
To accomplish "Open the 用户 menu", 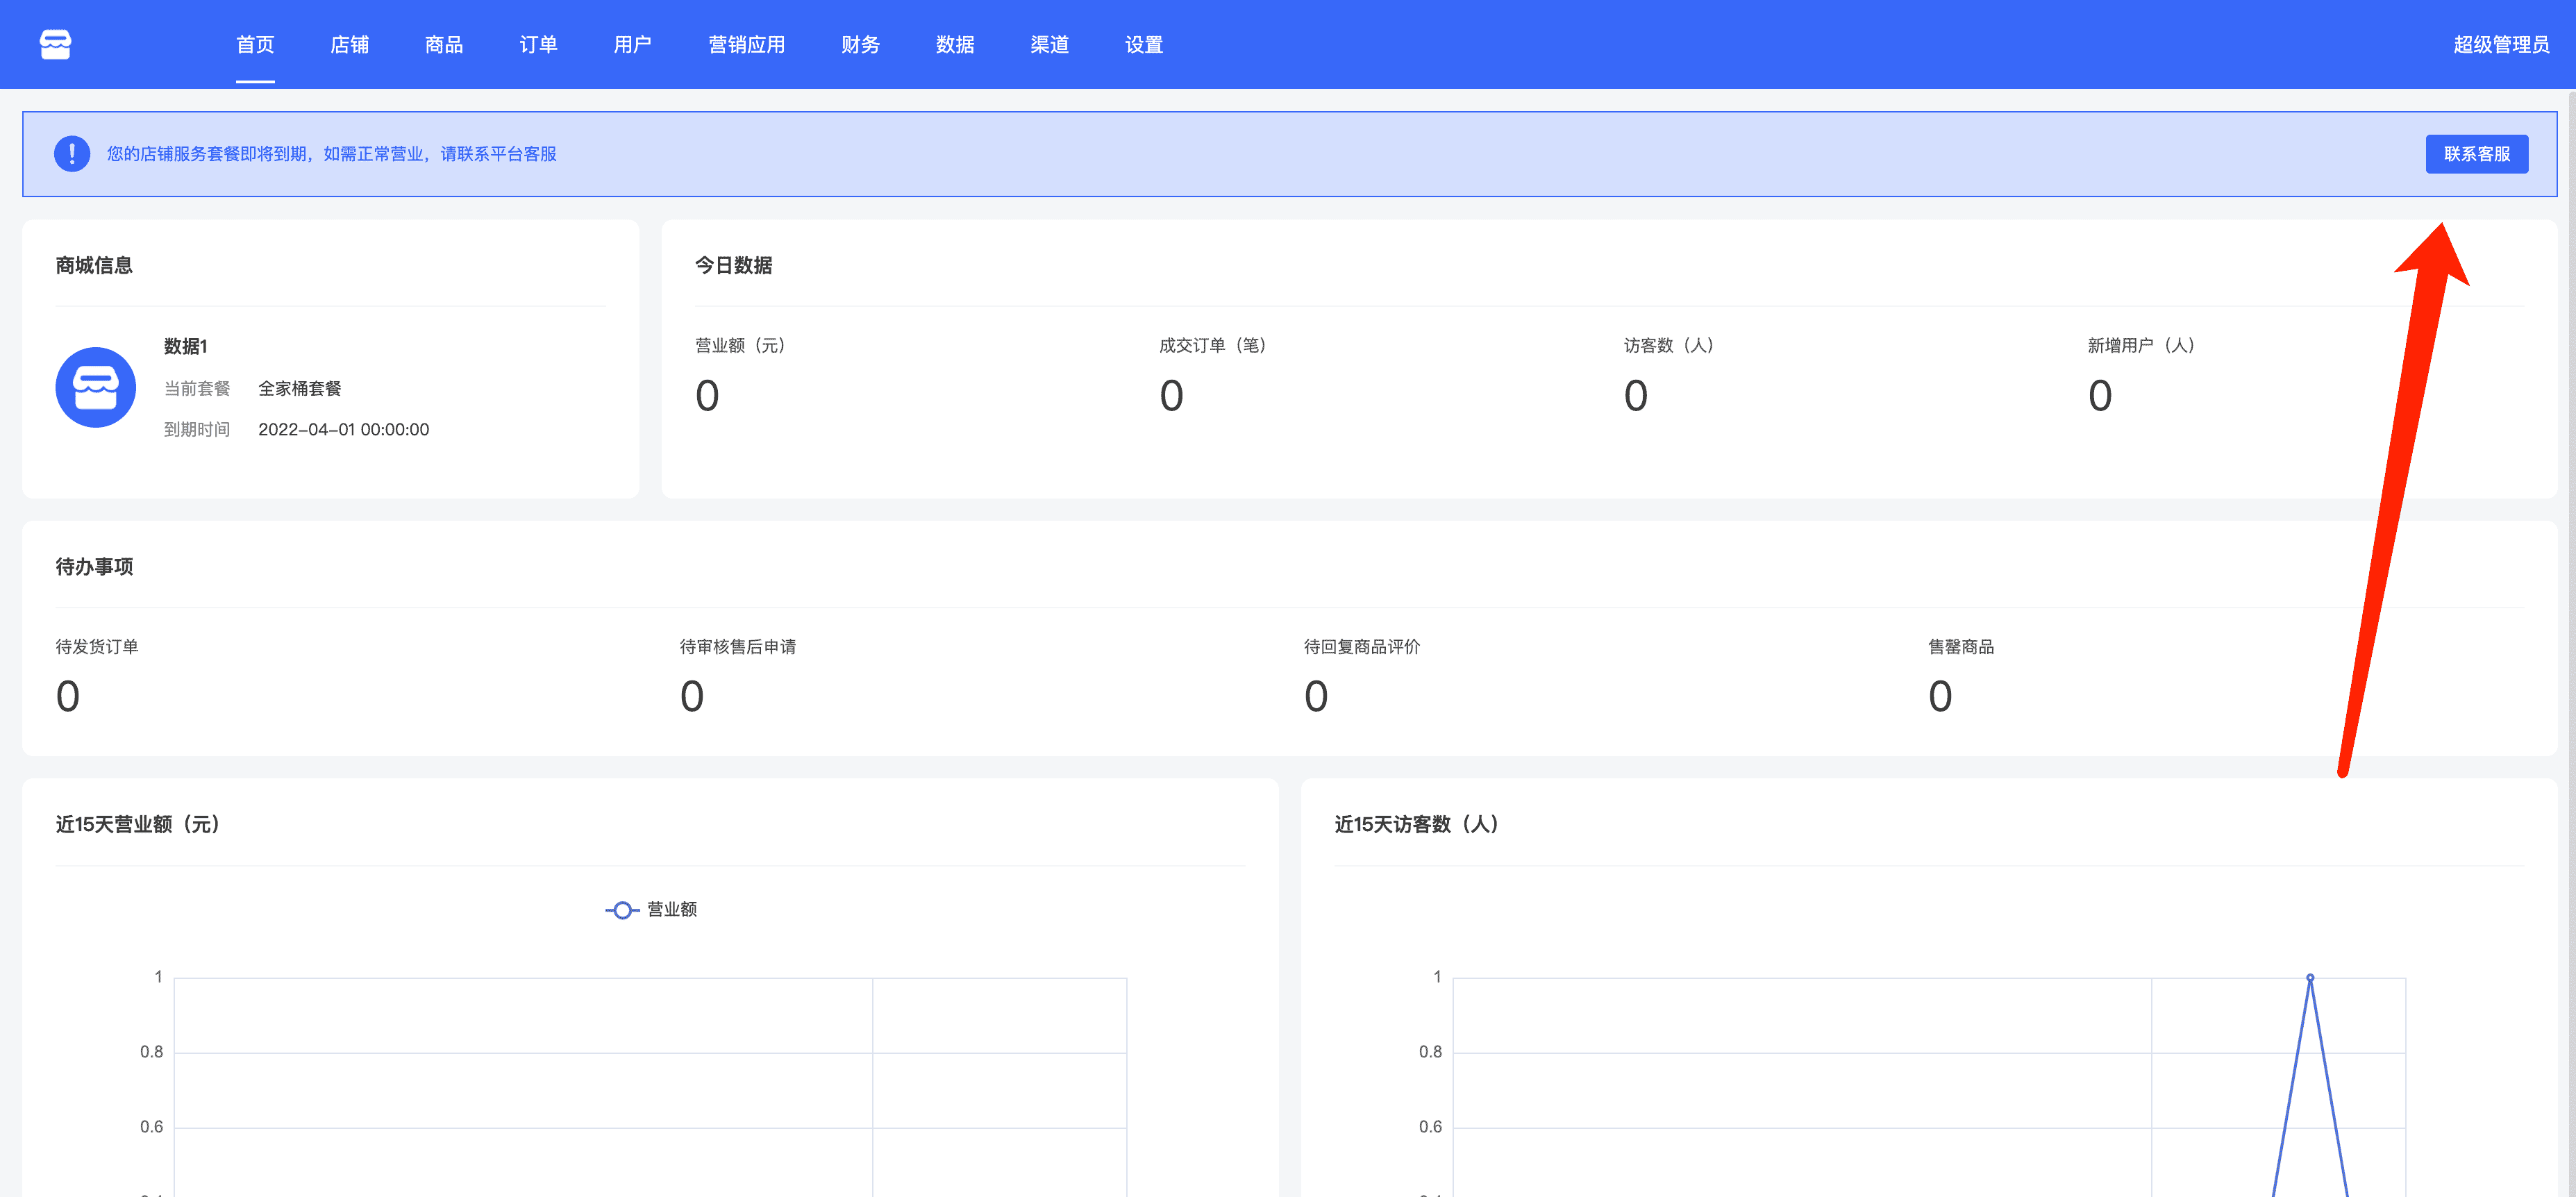I will pos(633,44).
